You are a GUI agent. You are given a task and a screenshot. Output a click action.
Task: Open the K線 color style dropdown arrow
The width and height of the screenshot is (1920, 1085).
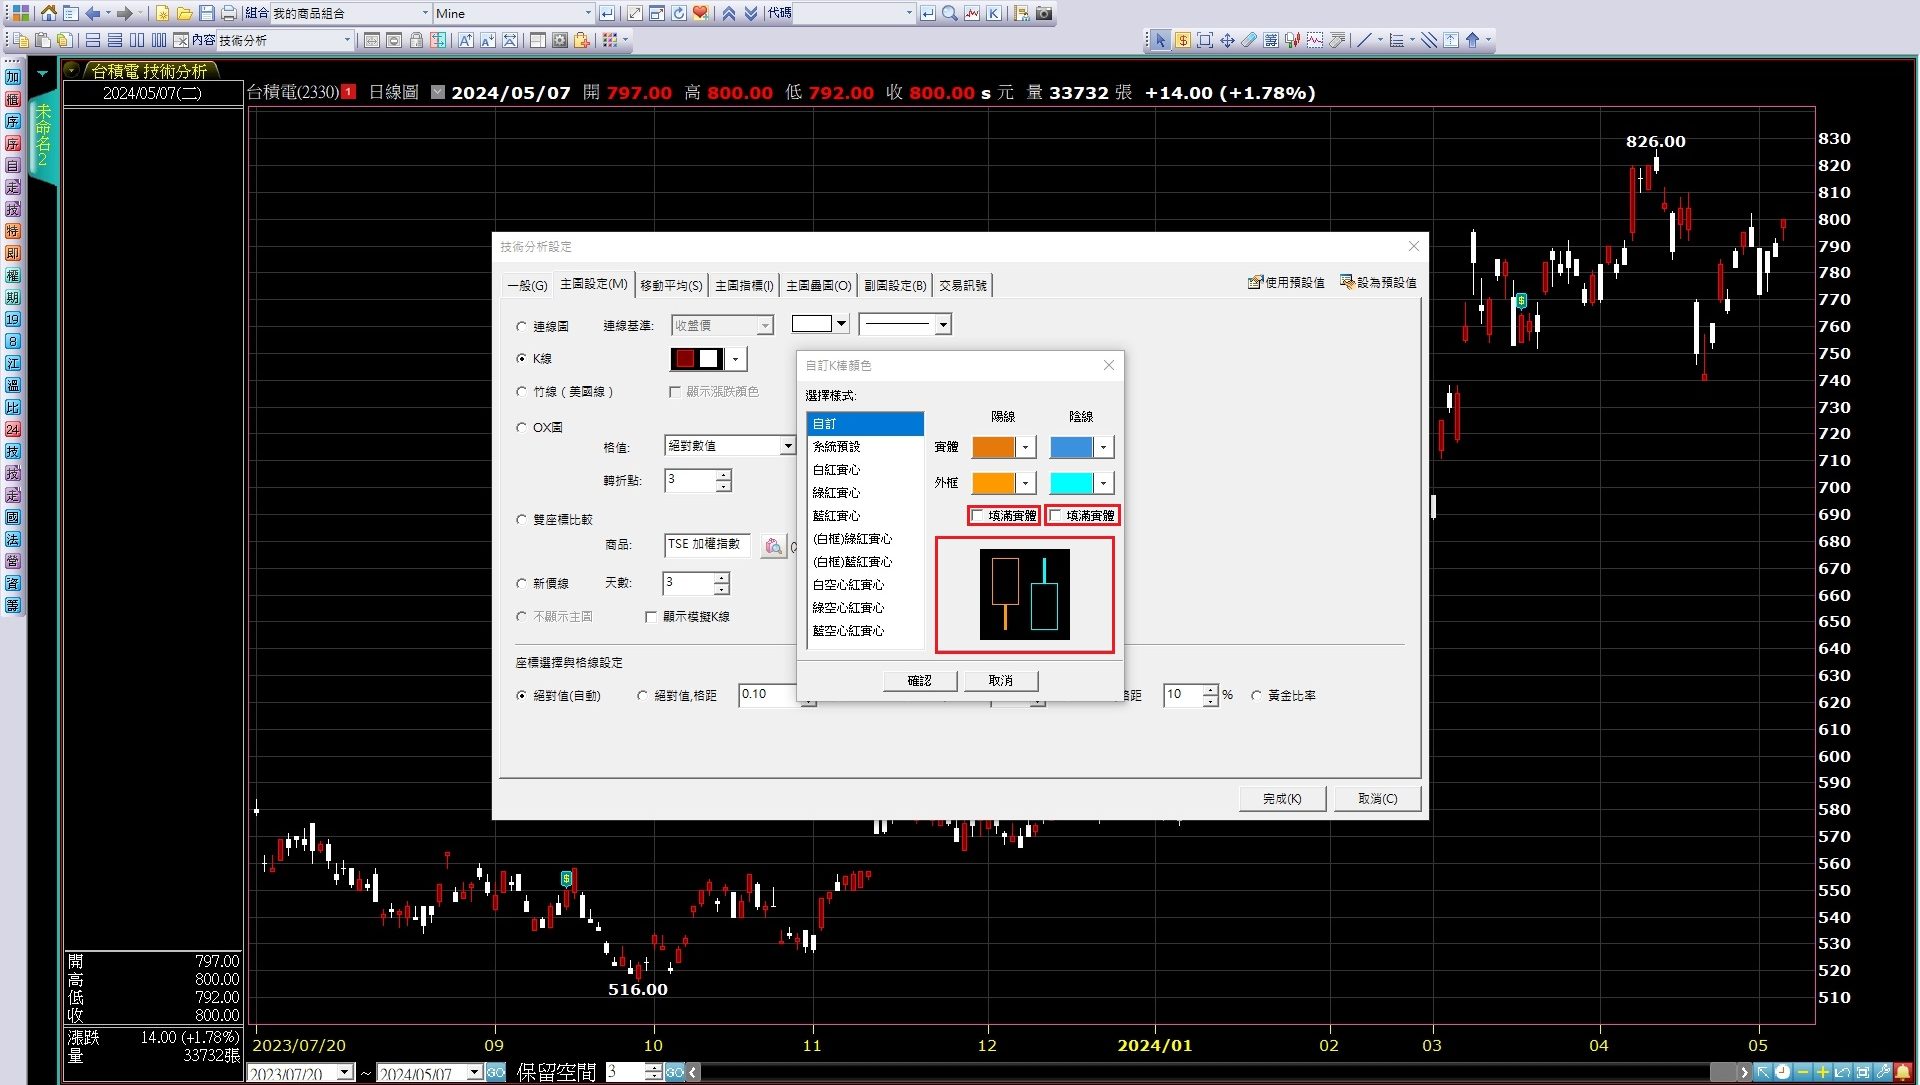click(x=736, y=358)
